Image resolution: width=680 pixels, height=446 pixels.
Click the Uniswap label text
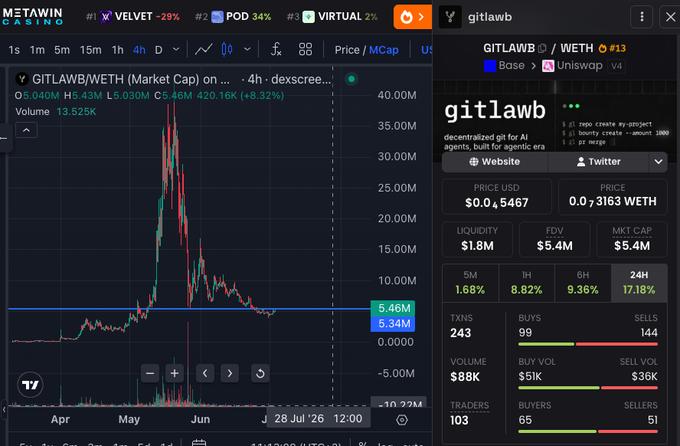(x=579, y=66)
